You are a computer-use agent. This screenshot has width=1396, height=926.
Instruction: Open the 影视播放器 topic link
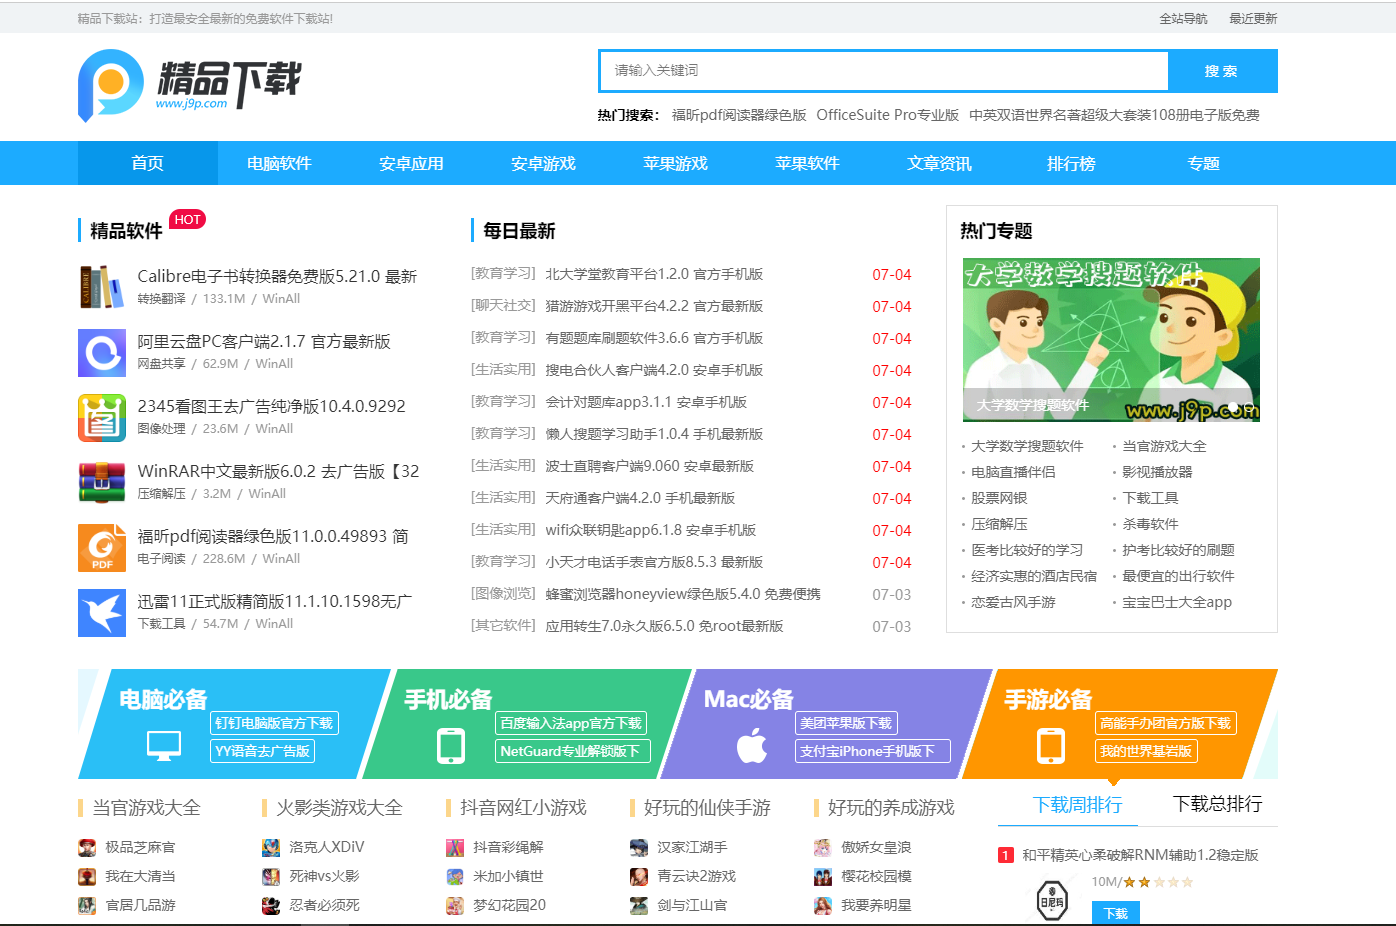tap(1157, 472)
